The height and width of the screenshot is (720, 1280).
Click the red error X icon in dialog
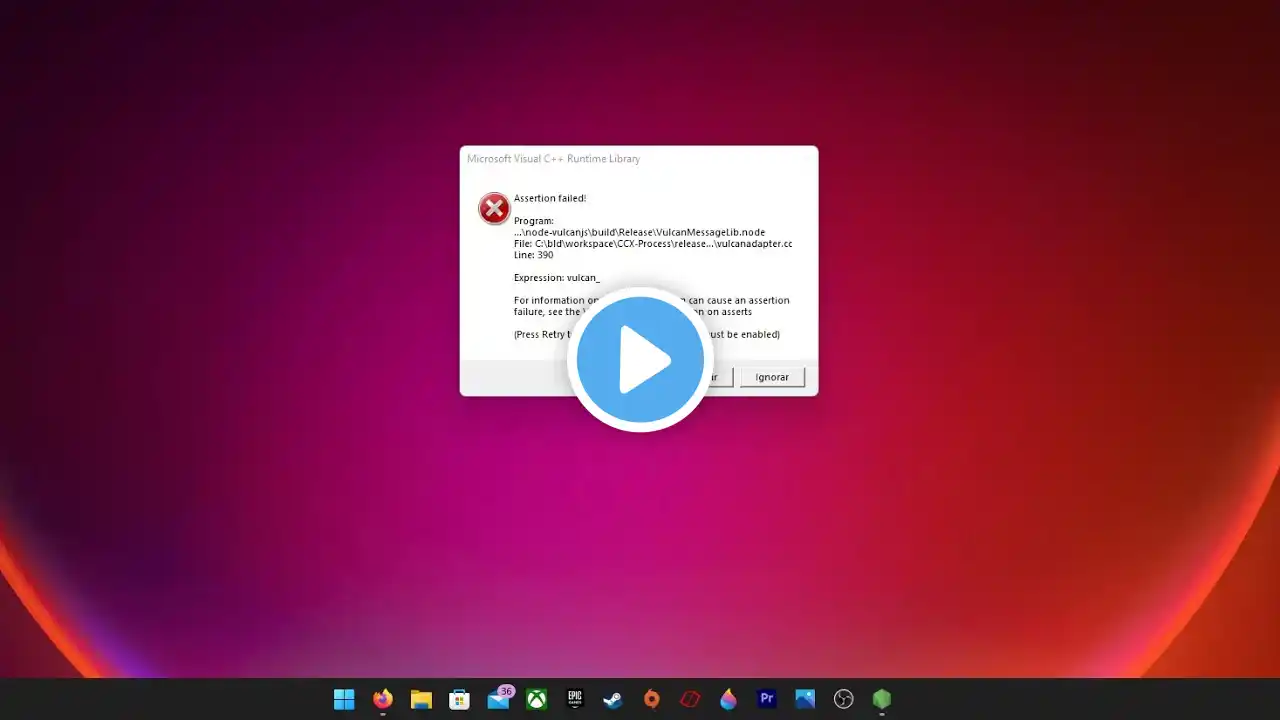click(494, 208)
